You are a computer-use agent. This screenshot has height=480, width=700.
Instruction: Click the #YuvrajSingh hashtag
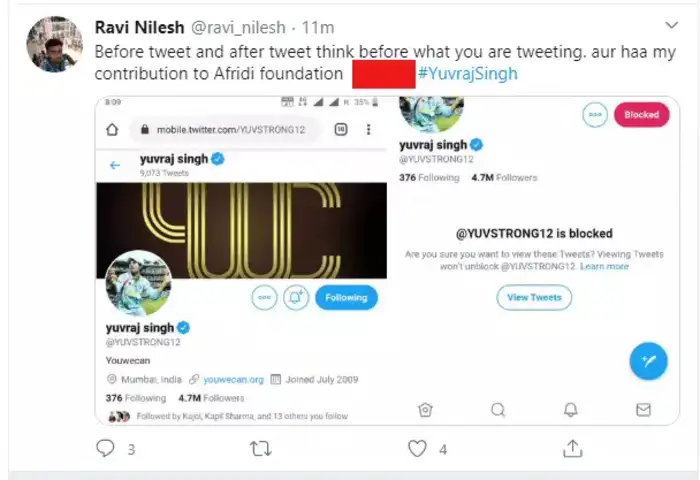467,75
